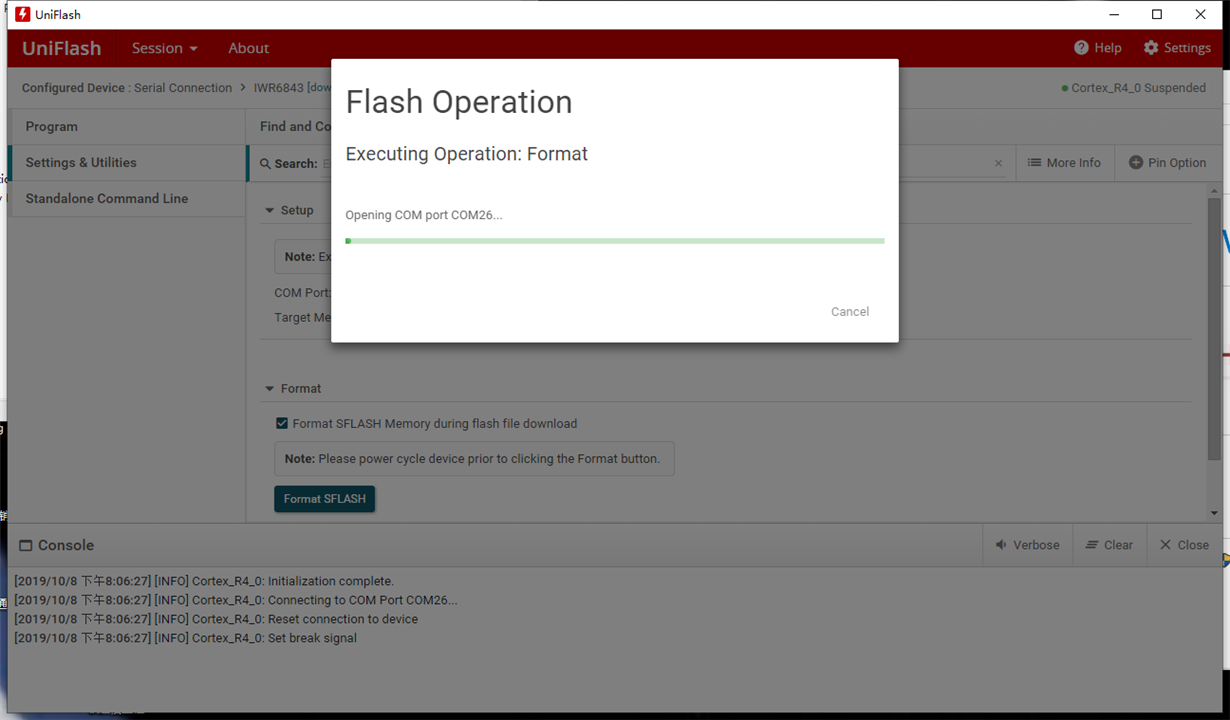Open Settings using the gear icon
Viewport: 1230px width, 720px height.
pyautogui.click(x=1151, y=48)
